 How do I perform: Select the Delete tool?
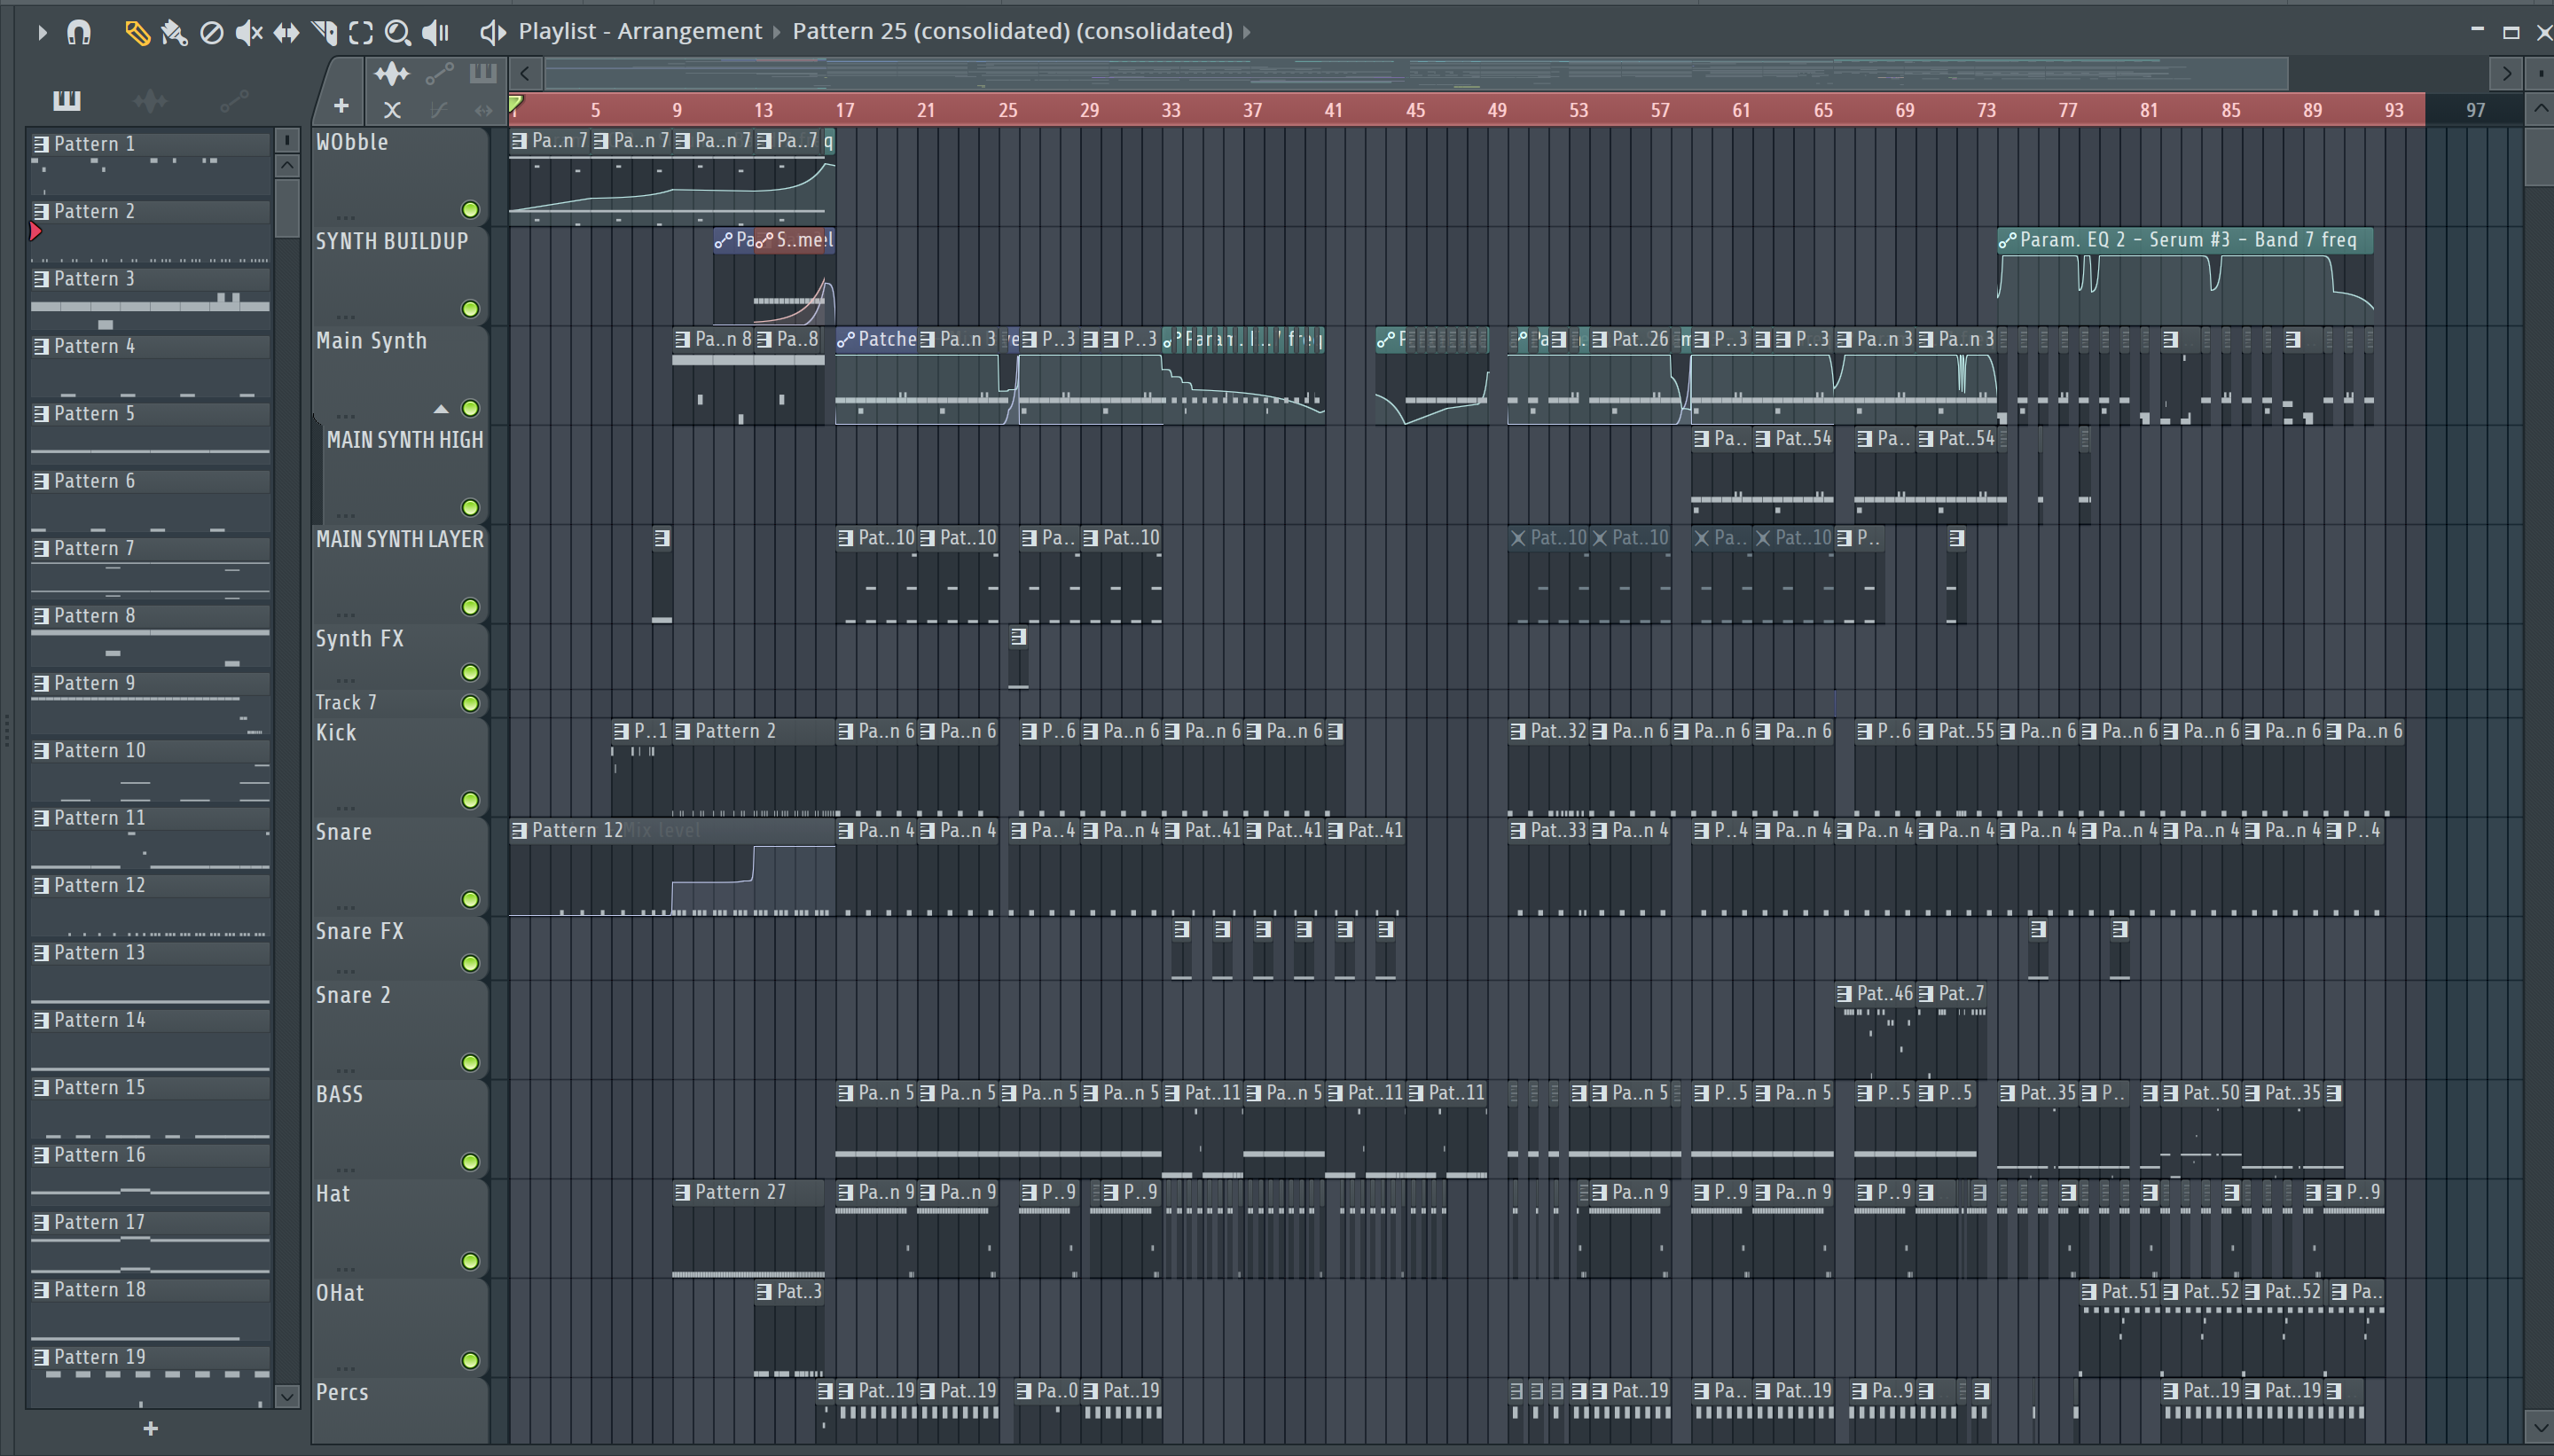[211, 33]
